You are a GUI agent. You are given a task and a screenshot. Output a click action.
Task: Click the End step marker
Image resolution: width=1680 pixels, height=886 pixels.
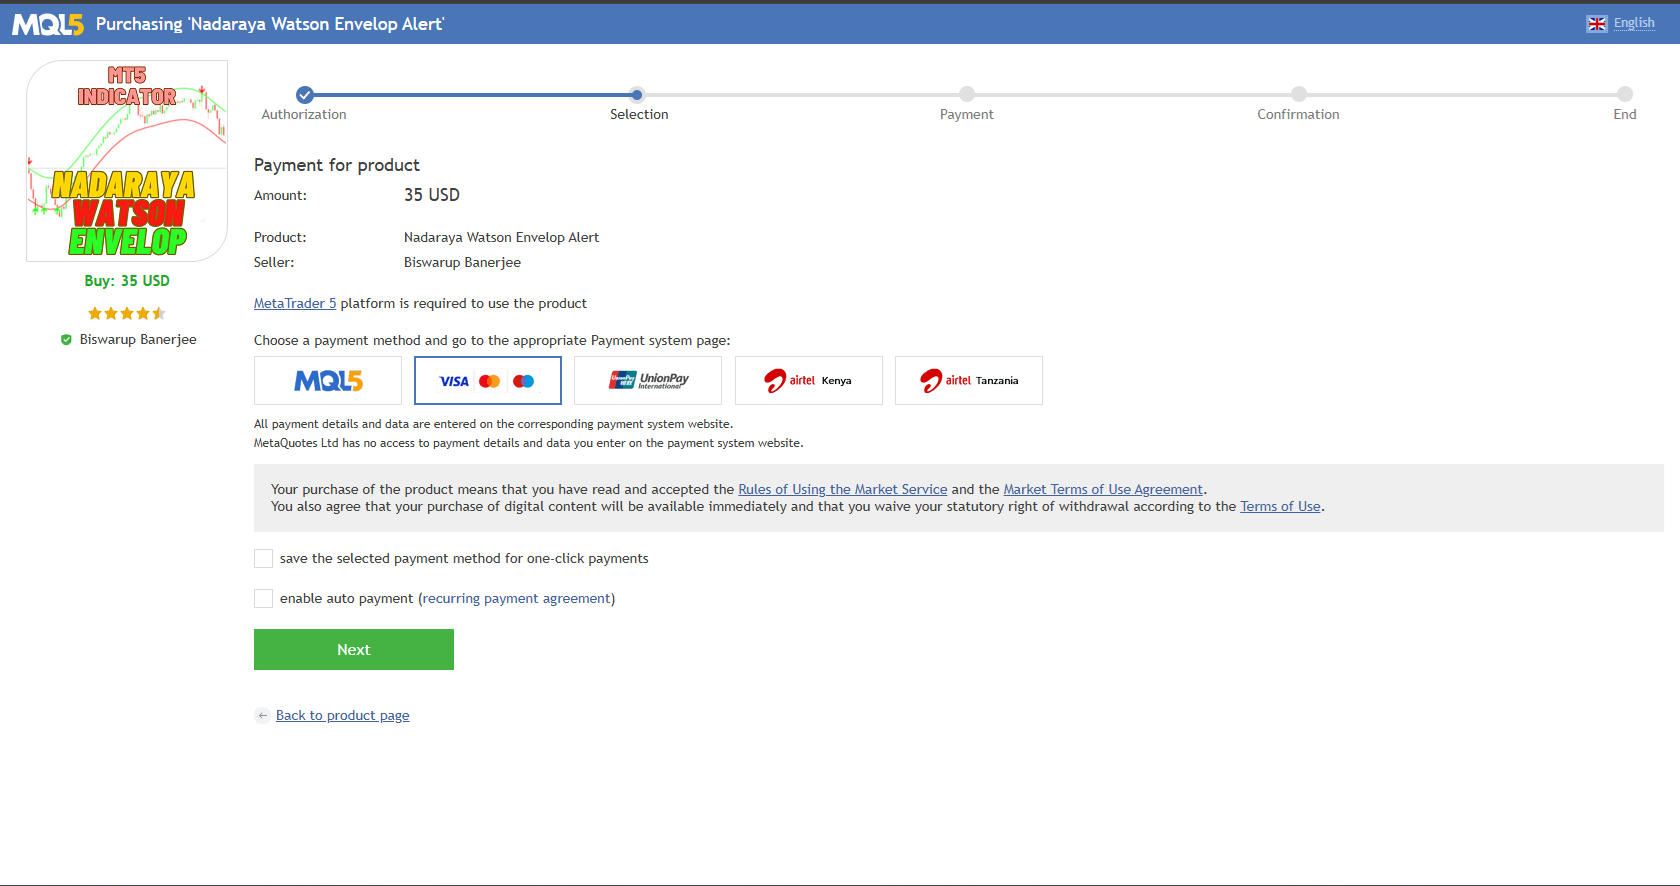pos(1625,94)
